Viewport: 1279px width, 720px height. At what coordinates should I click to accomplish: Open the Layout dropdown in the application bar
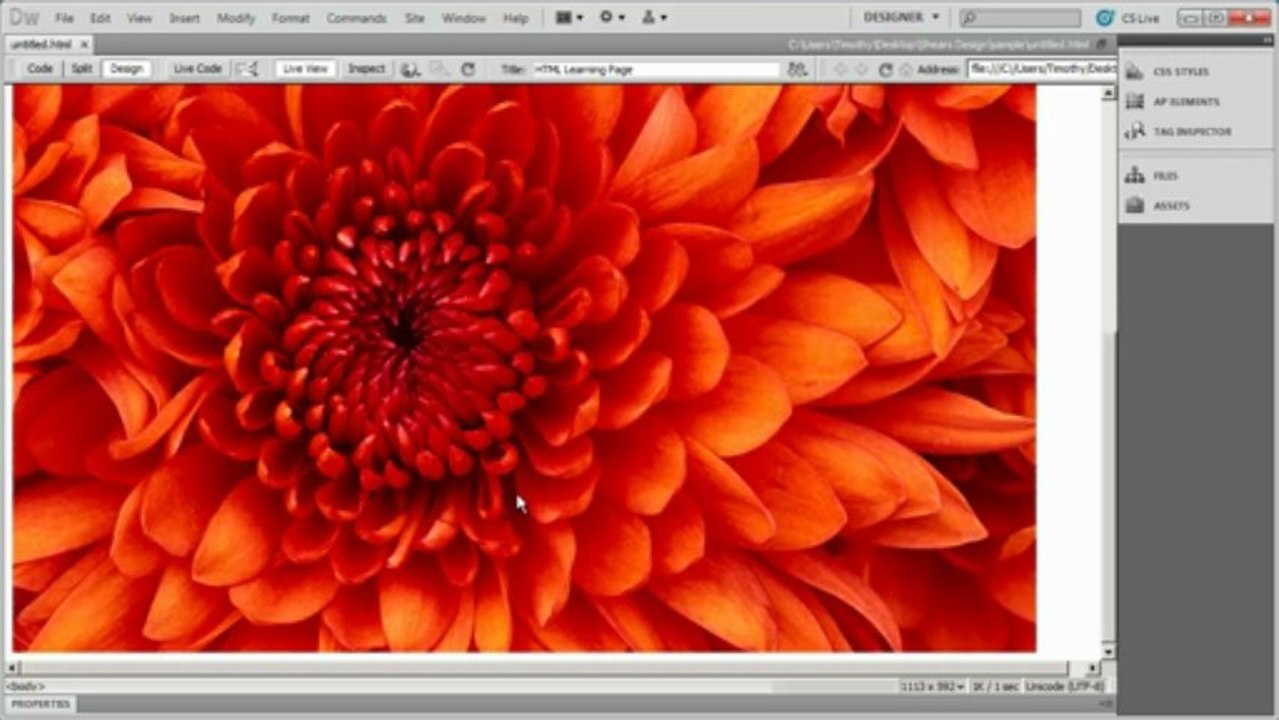[x=569, y=17]
